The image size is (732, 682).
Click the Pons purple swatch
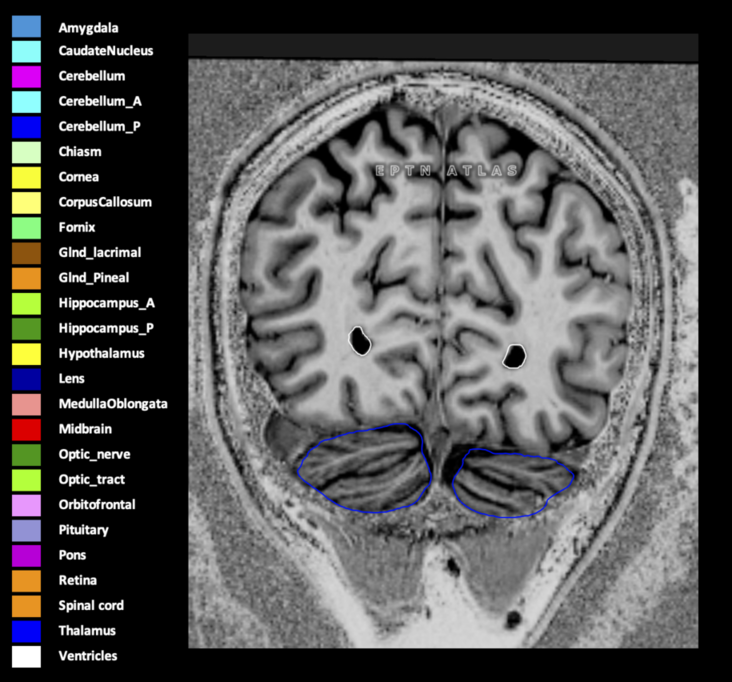tap(26, 556)
